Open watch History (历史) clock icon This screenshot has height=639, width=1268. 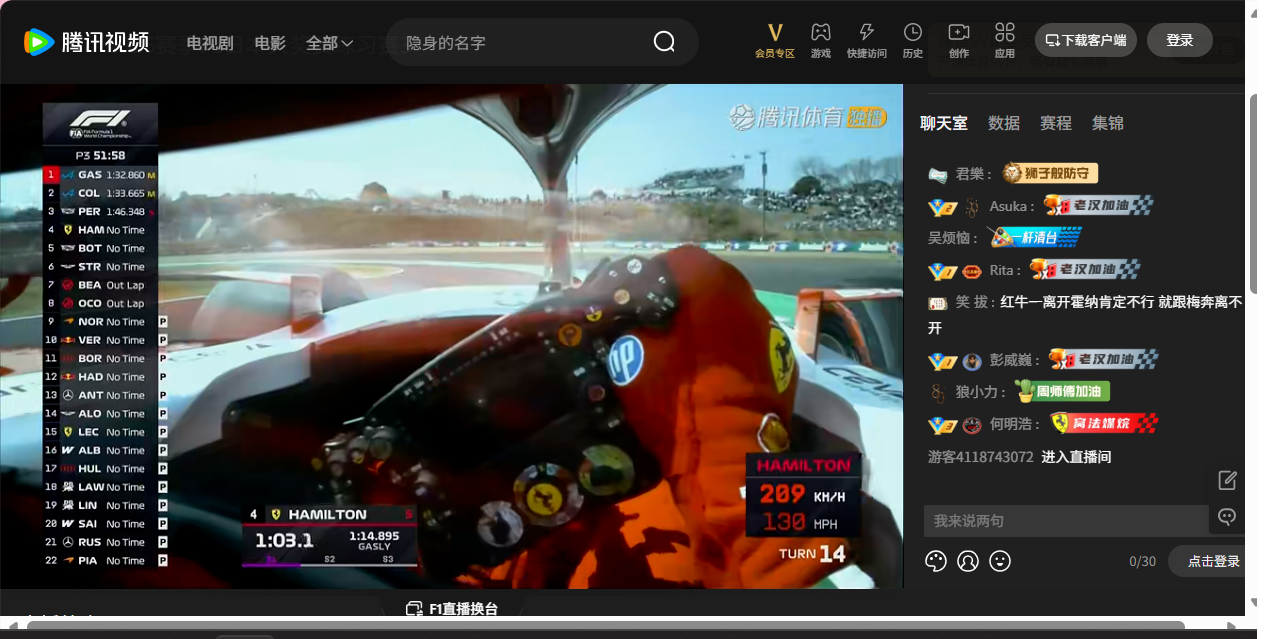(x=912, y=40)
